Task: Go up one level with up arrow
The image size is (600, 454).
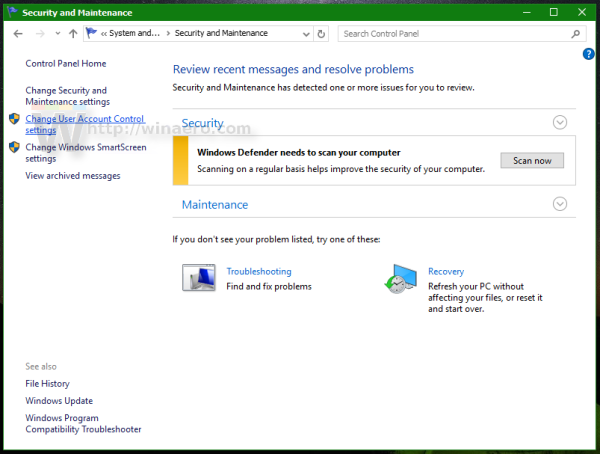Action: [73, 34]
